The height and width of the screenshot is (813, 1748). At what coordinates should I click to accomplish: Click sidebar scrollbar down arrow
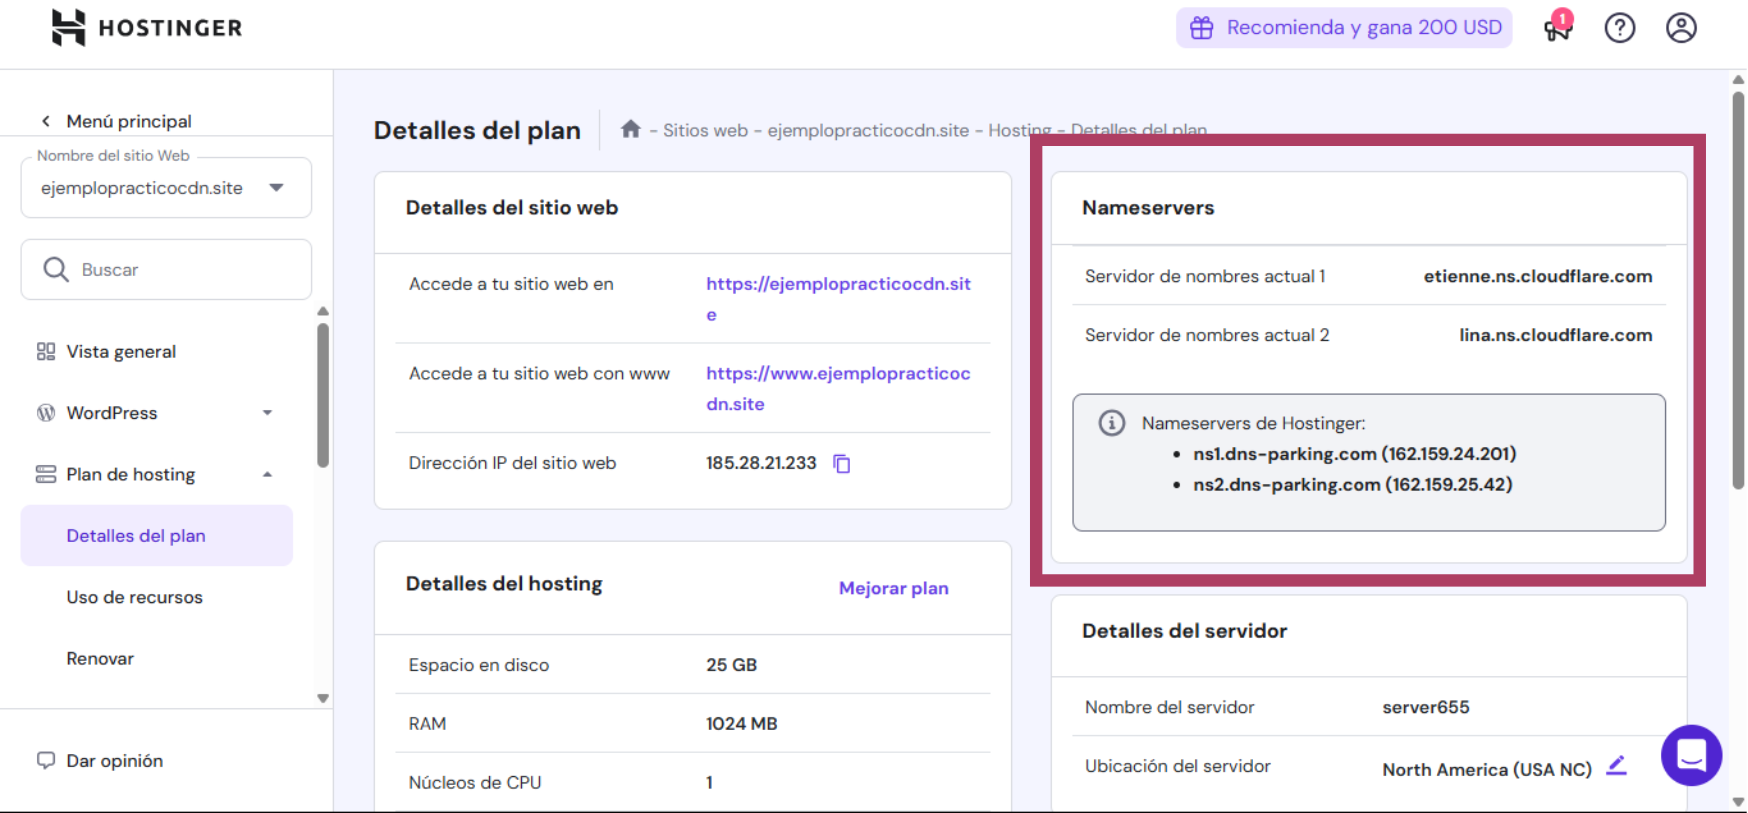[x=323, y=698]
